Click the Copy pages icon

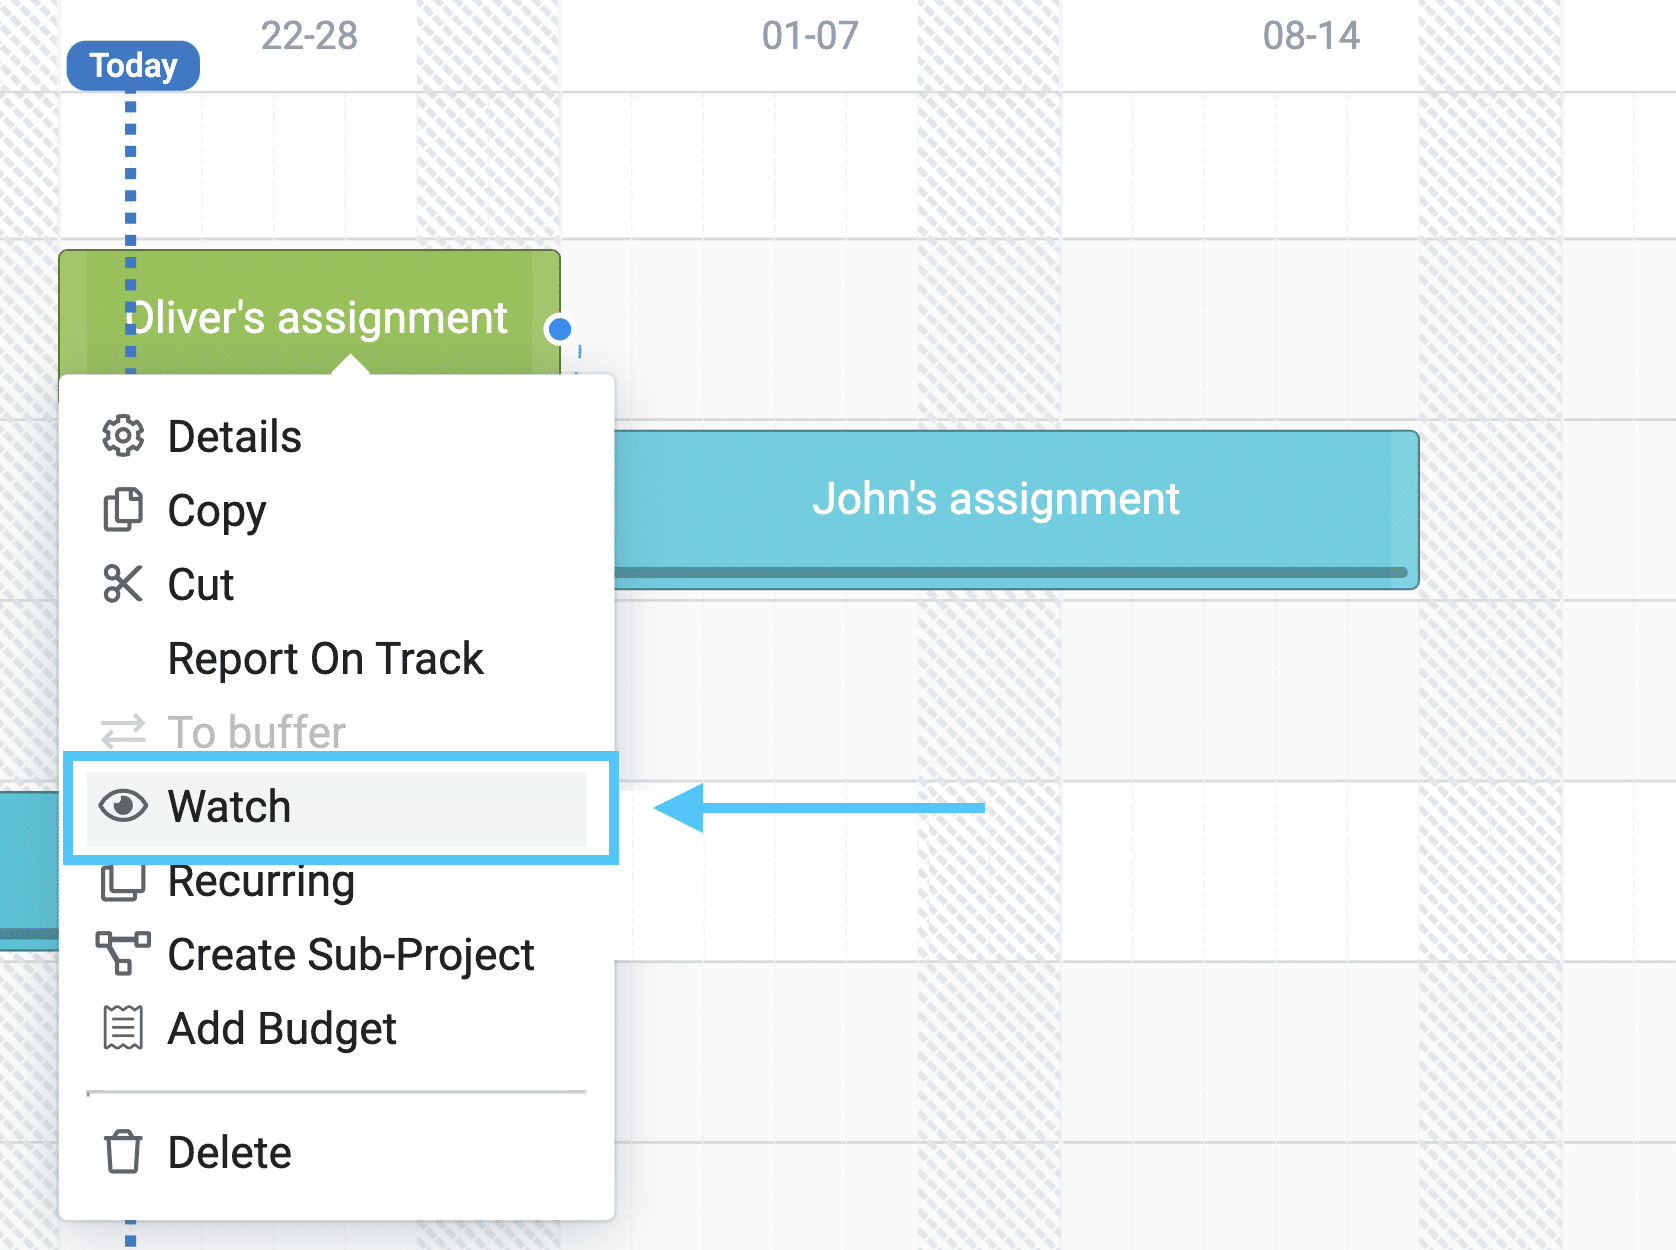click(123, 510)
